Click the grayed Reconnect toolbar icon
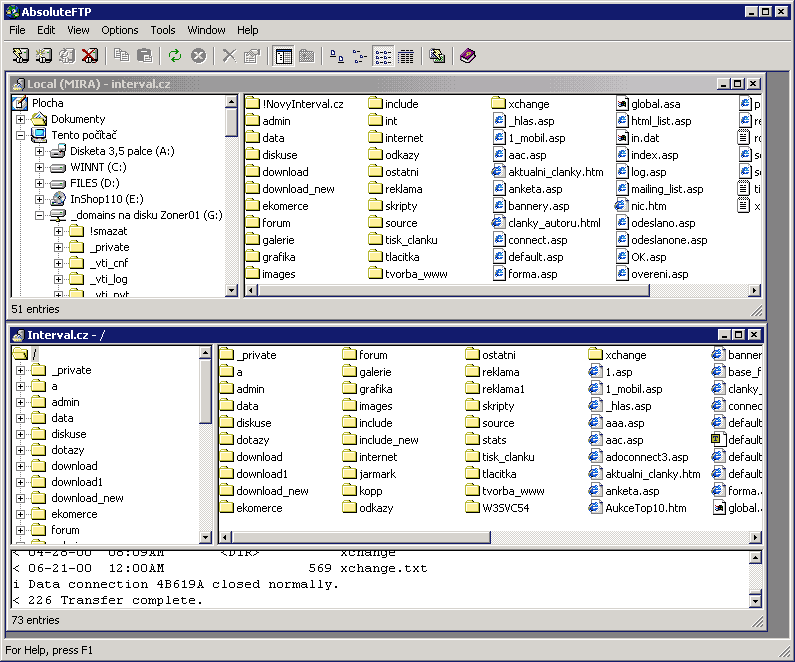795x662 pixels. (x=67, y=56)
